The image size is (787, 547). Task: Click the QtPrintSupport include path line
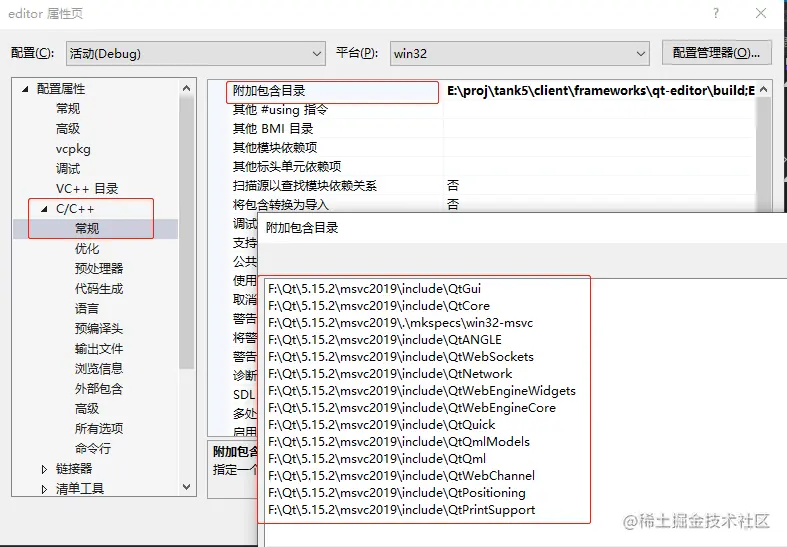tap(402, 510)
